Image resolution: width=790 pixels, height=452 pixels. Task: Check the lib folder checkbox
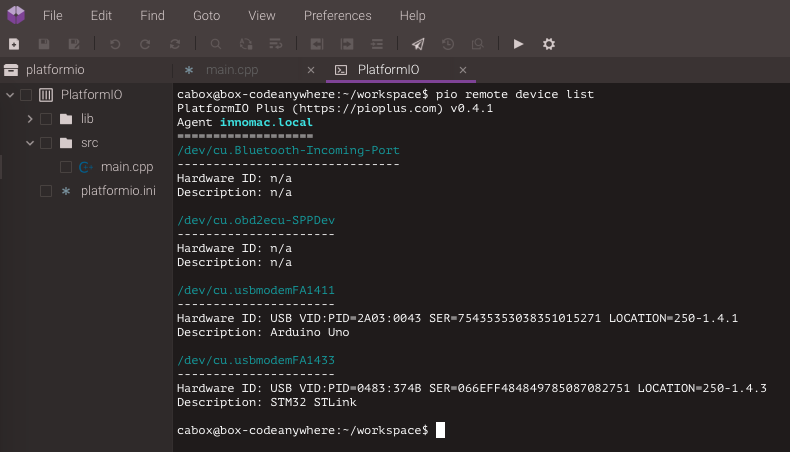[x=46, y=119]
